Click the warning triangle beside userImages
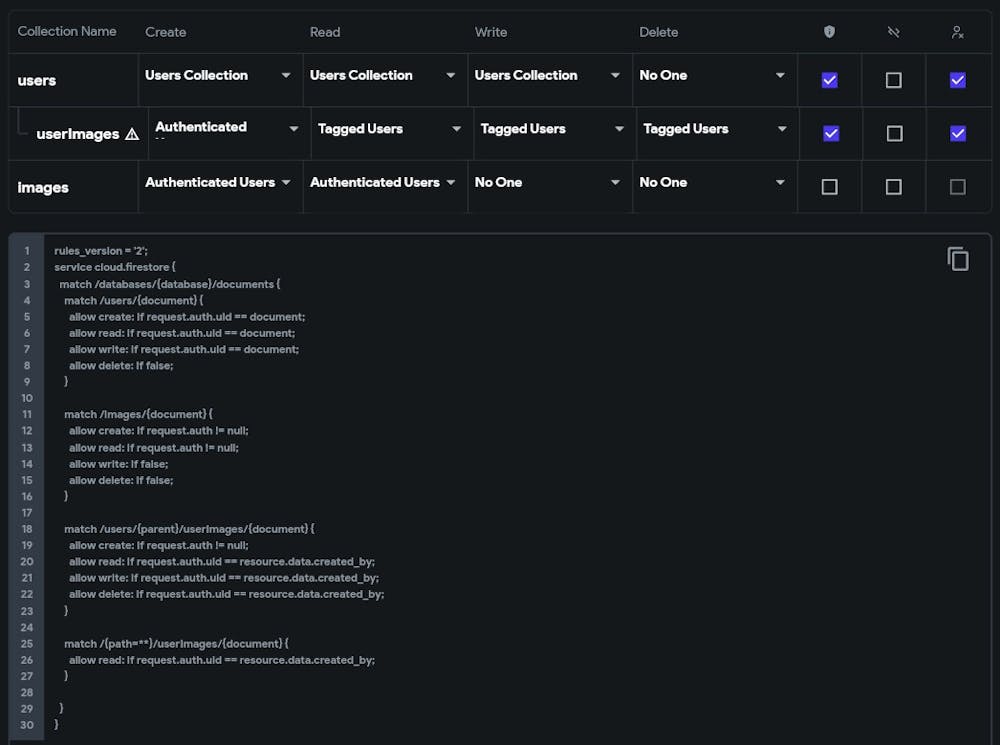This screenshot has height=745, width=1000. tap(132, 134)
